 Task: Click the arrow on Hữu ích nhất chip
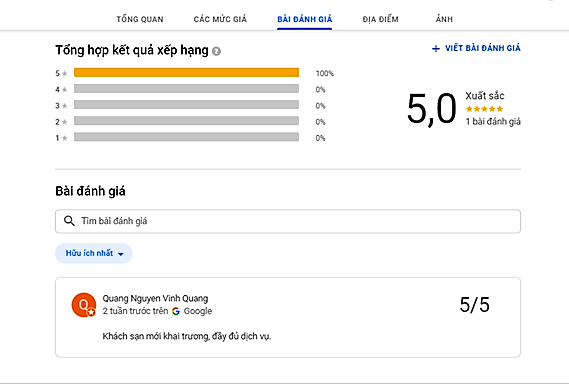[x=121, y=254]
